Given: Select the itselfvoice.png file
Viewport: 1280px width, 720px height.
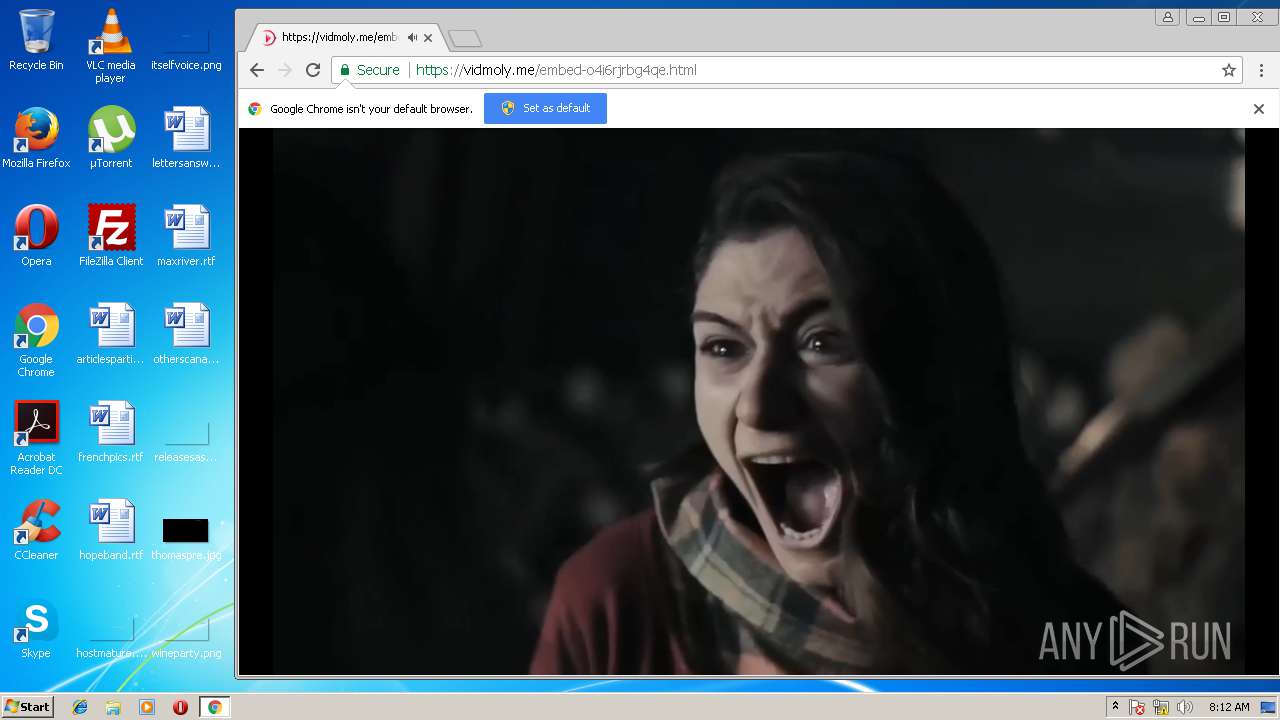Looking at the screenshot, I should (x=186, y=46).
